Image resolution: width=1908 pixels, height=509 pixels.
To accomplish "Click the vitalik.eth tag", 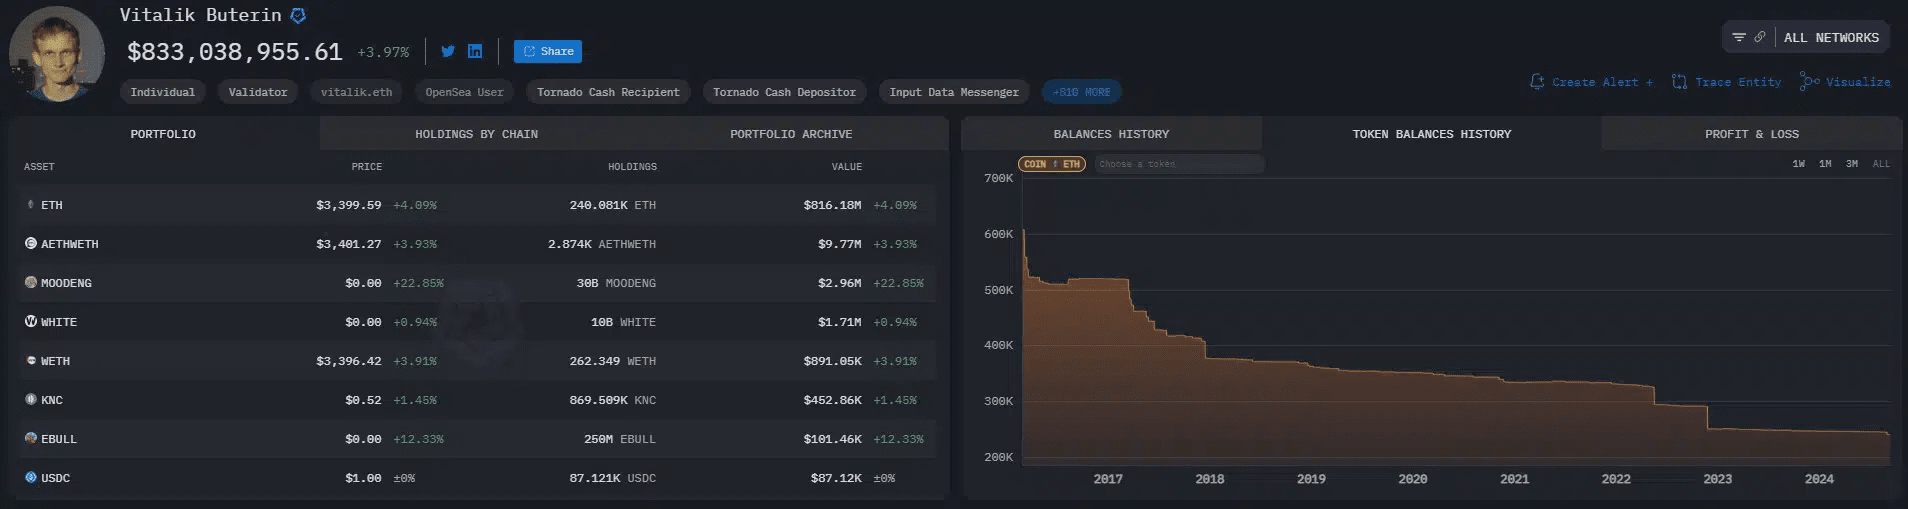I will coord(356,92).
